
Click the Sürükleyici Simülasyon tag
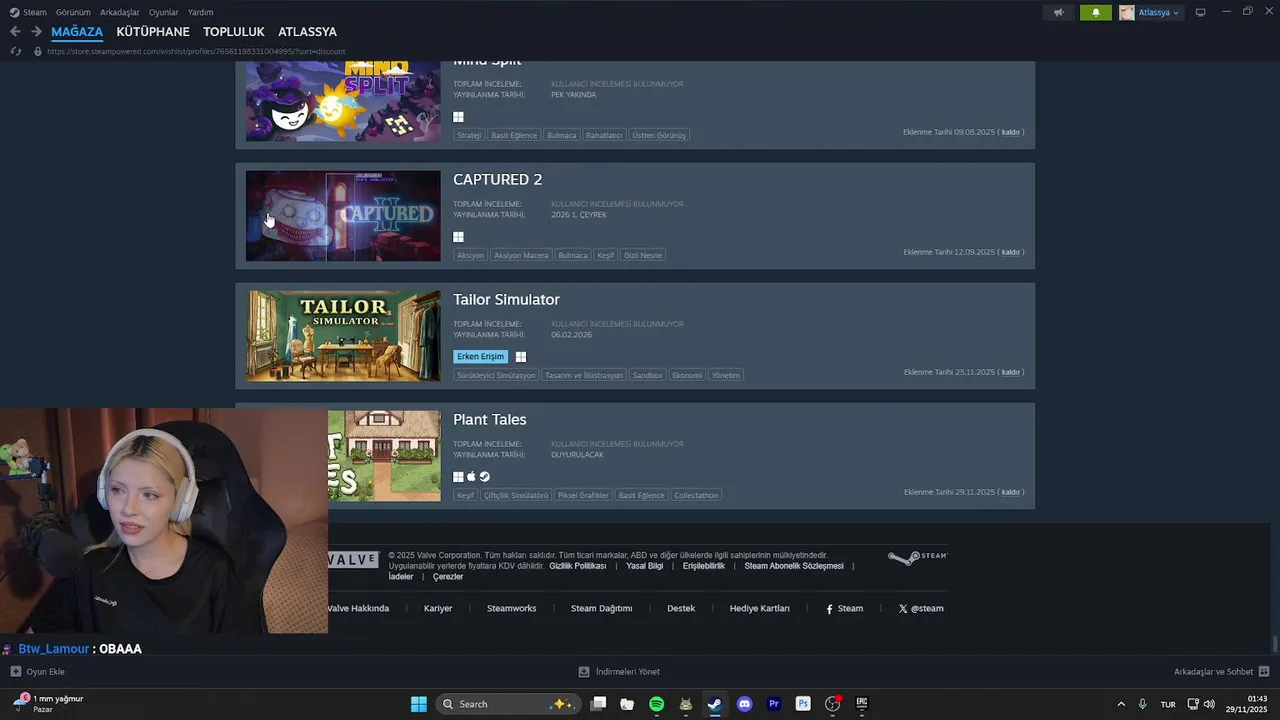pos(496,375)
